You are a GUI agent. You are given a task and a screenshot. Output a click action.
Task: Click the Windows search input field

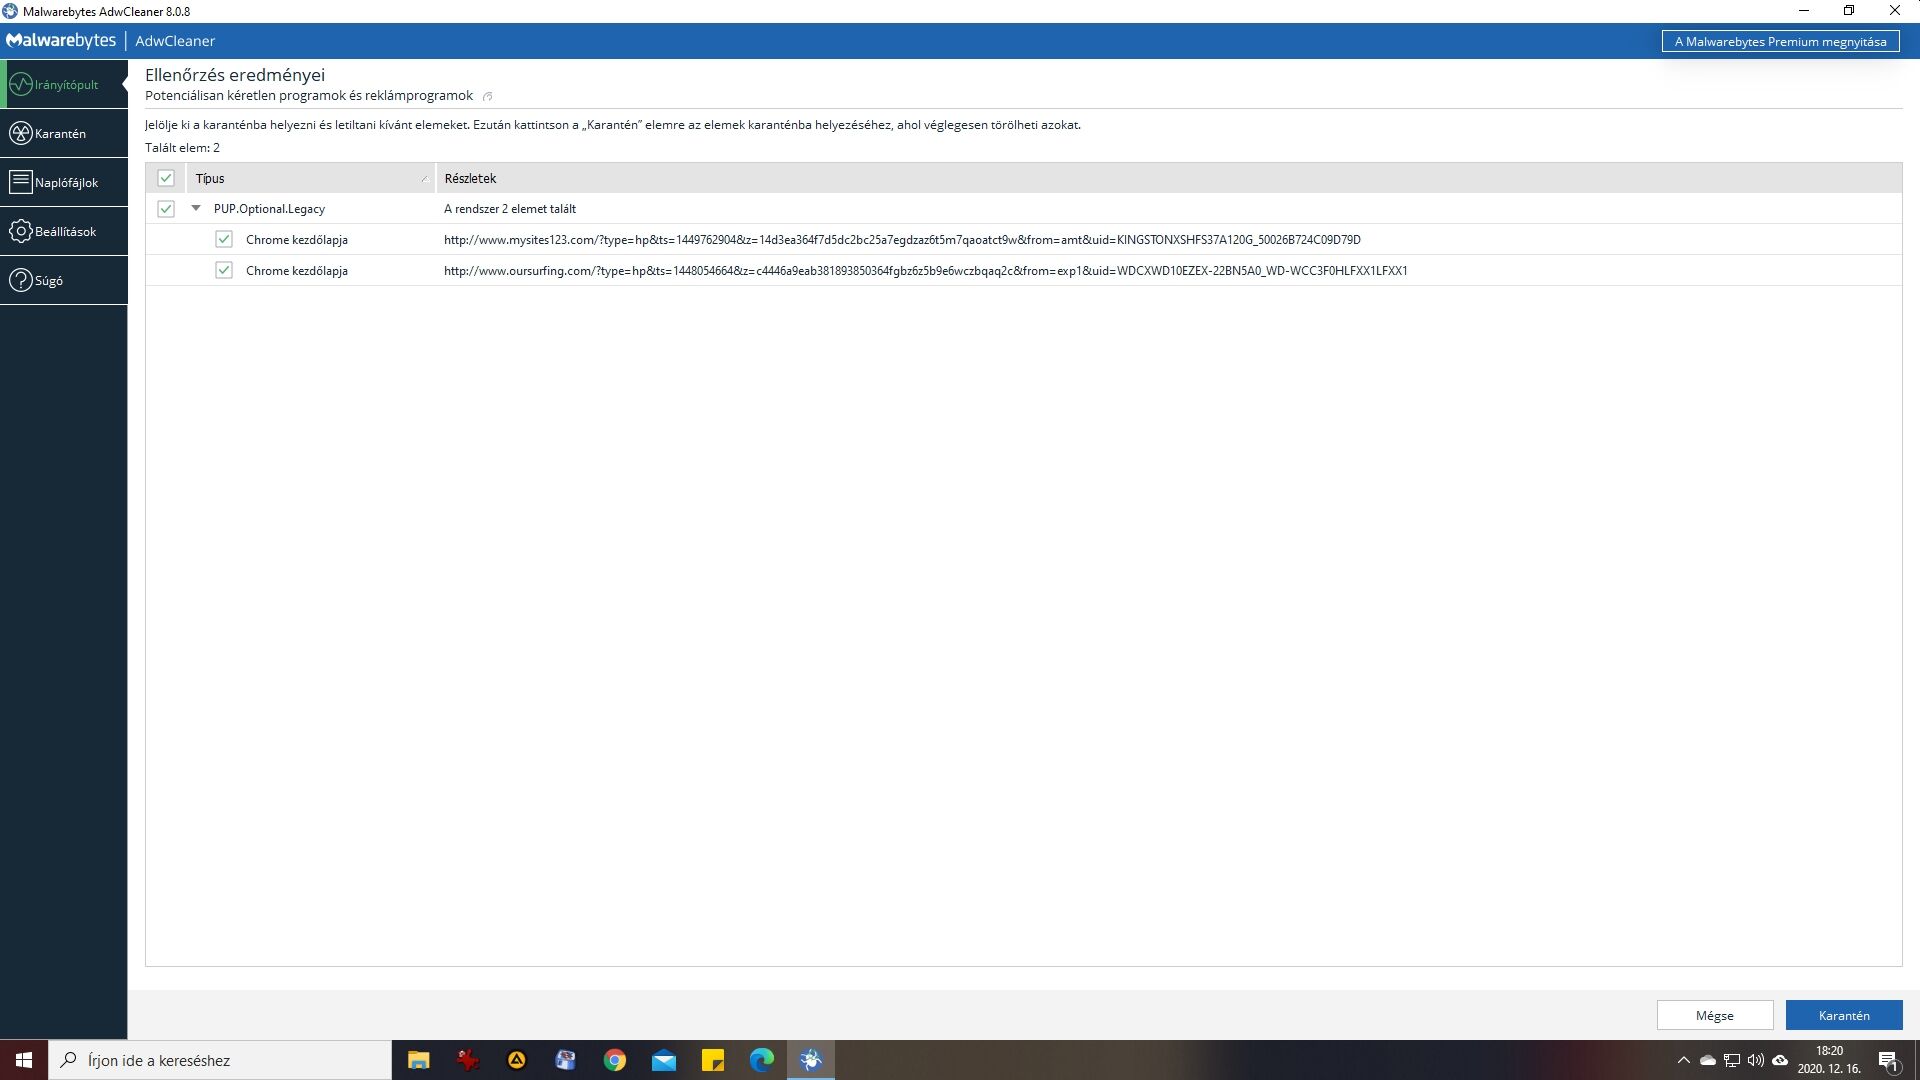click(x=220, y=1060)
